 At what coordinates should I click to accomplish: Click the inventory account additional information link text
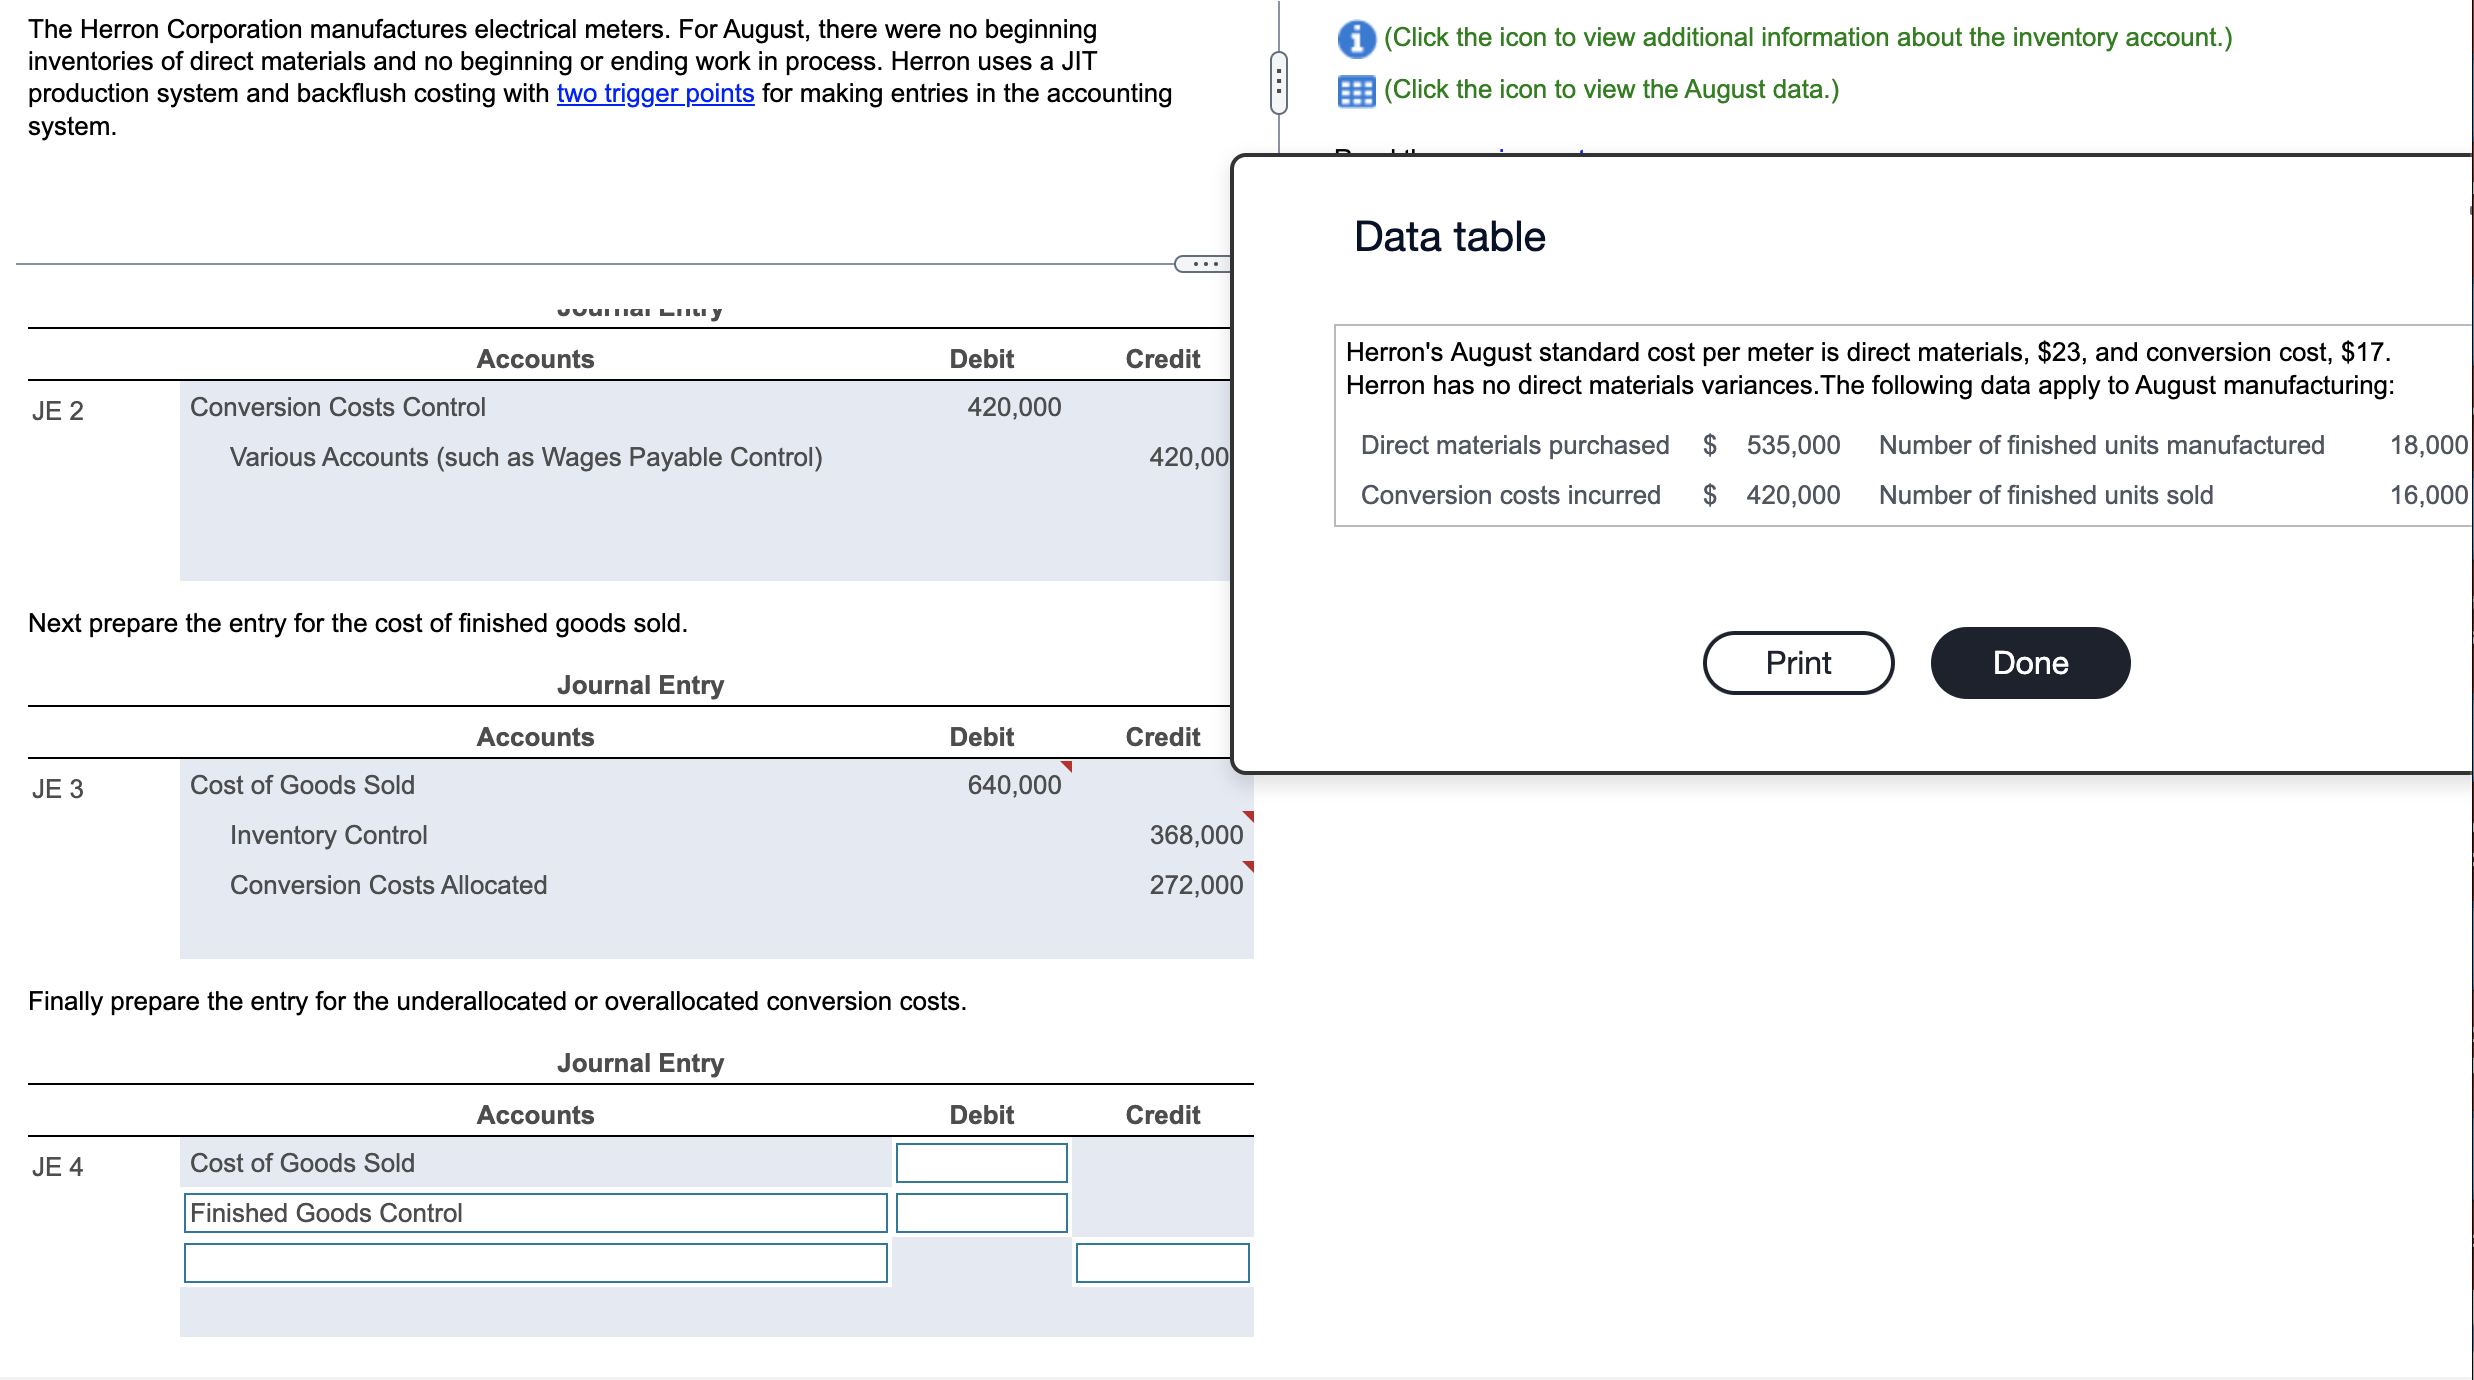(1807, 38)
